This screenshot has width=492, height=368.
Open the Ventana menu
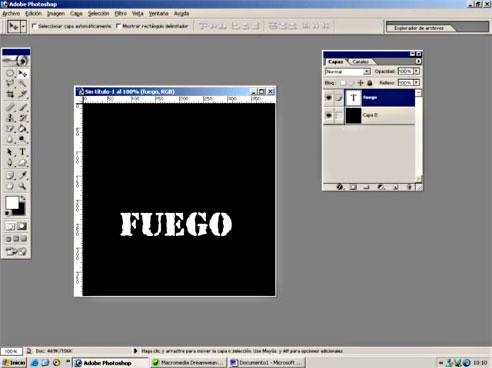coord(158,13)
